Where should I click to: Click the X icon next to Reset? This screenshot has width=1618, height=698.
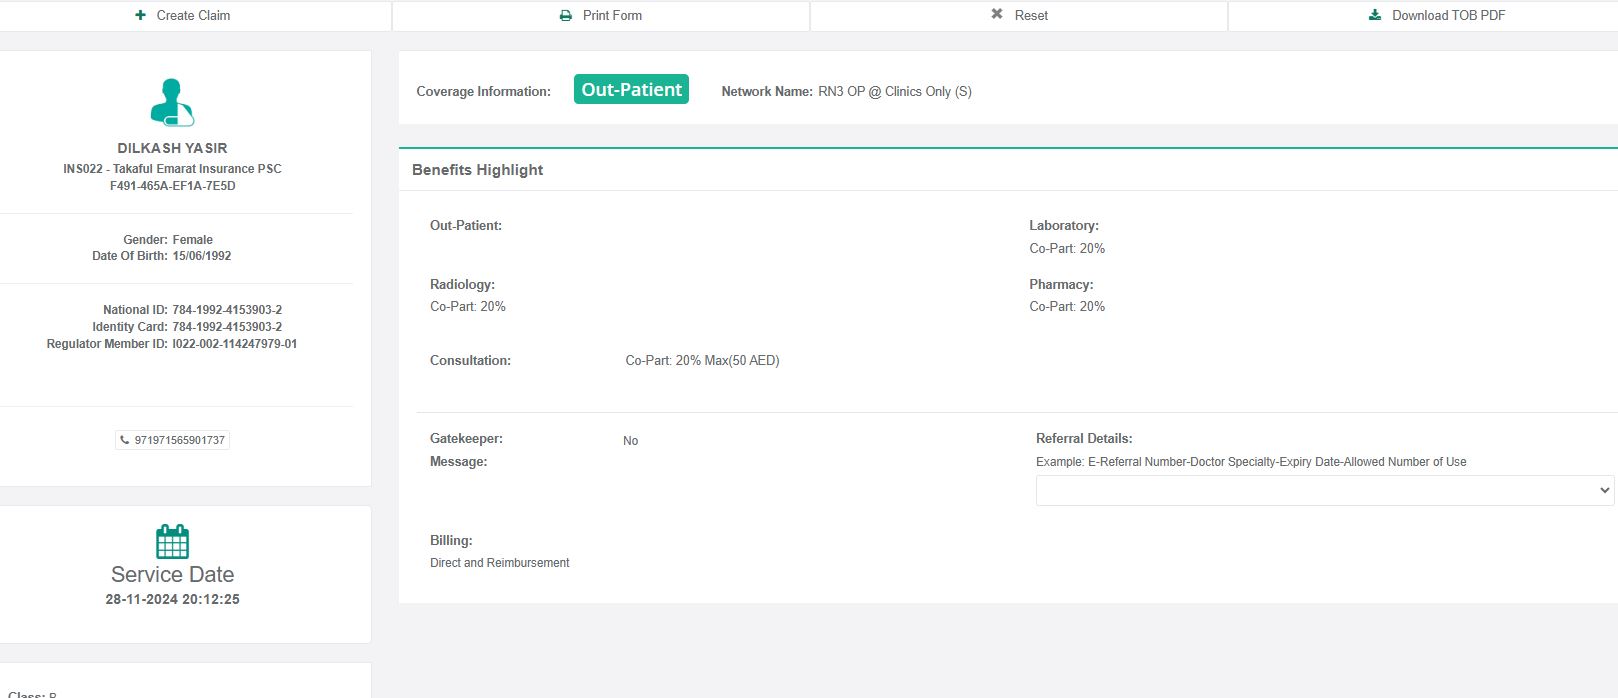[x=997, y=15]
